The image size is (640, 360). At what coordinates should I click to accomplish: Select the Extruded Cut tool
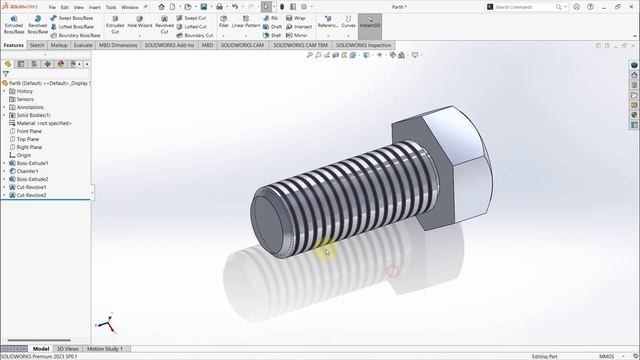point(115,25)
